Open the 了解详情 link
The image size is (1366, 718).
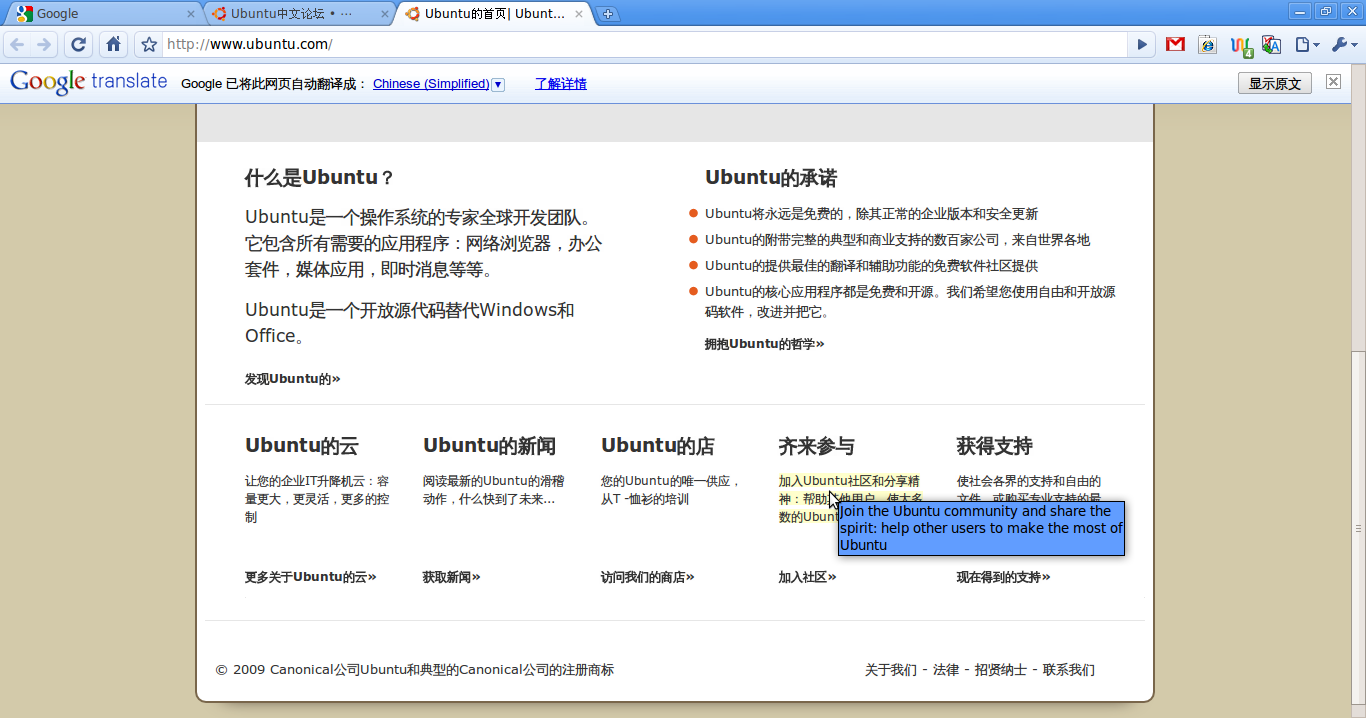pos(561,84)
